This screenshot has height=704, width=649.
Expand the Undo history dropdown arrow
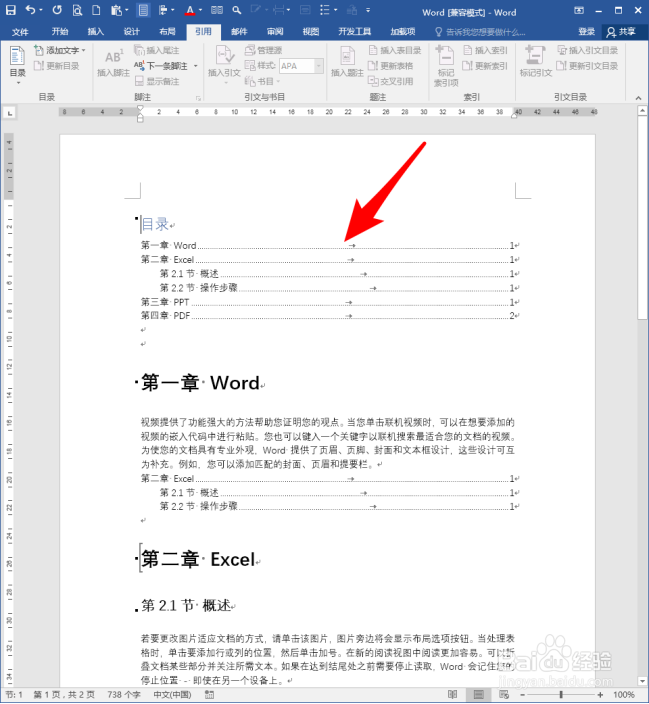tap(41, 10)
